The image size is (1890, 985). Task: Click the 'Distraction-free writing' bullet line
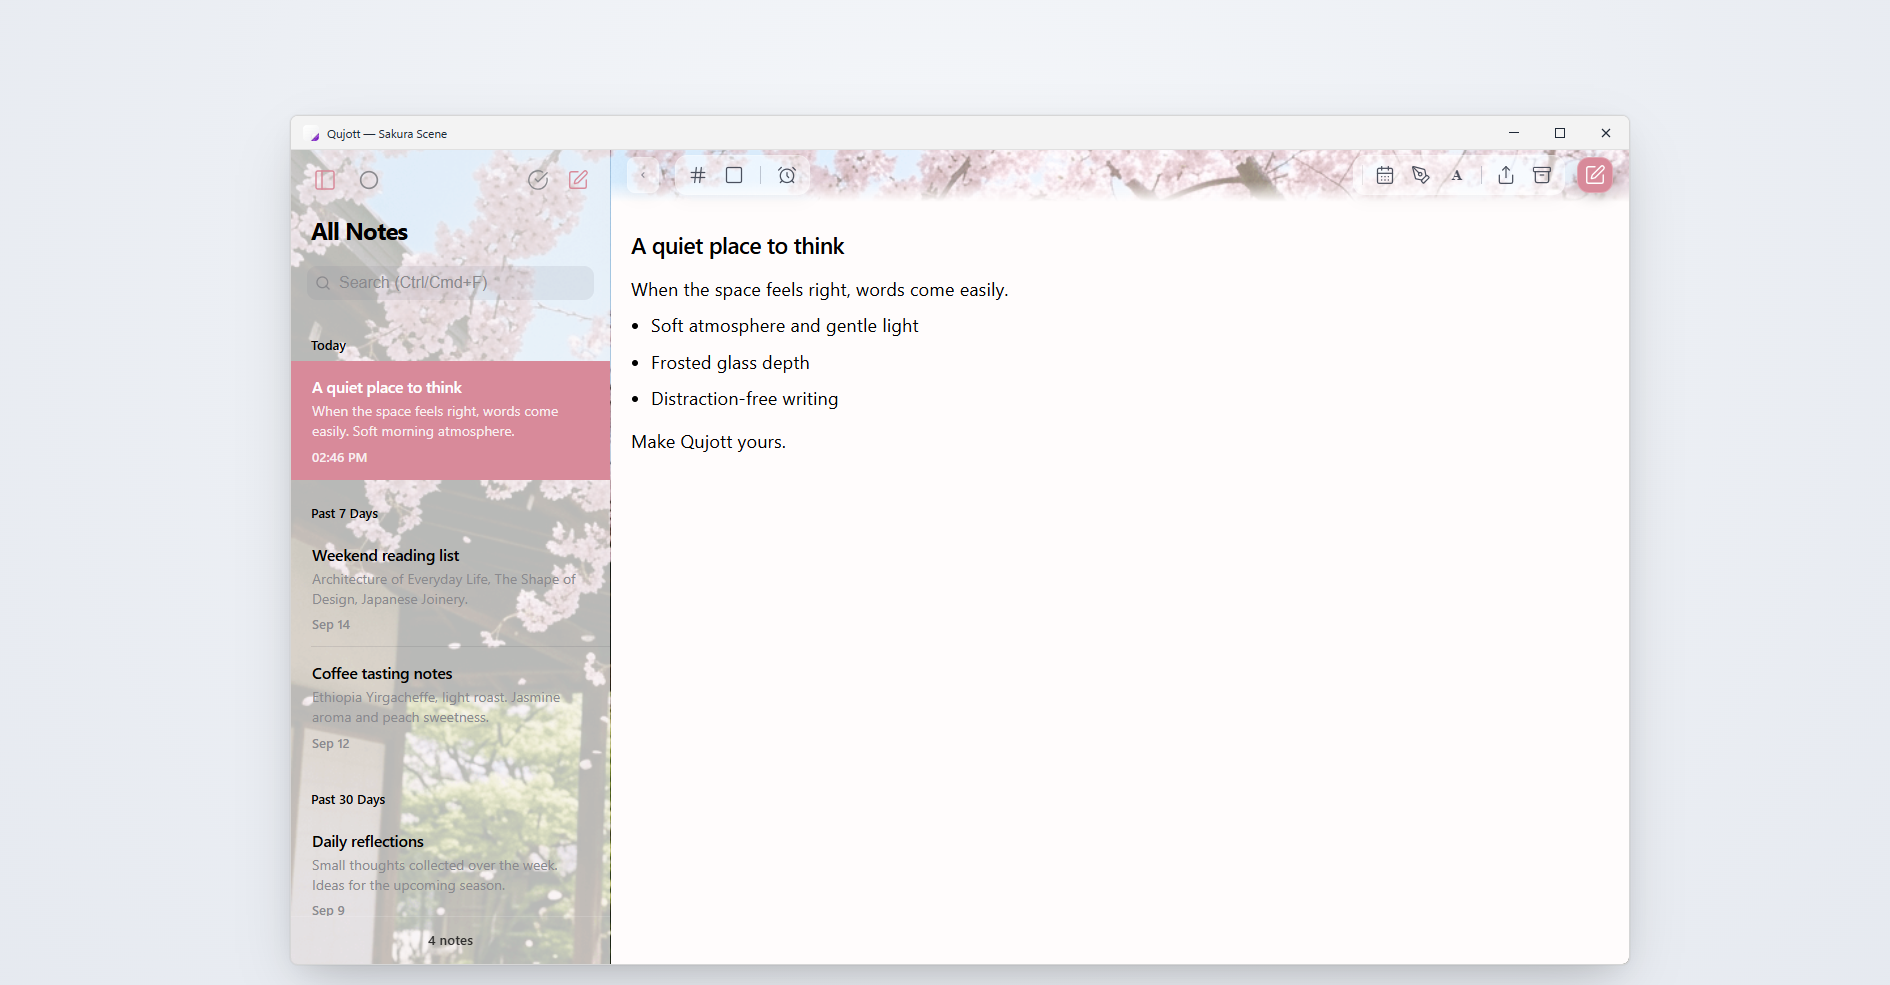(x=745, y=399)
